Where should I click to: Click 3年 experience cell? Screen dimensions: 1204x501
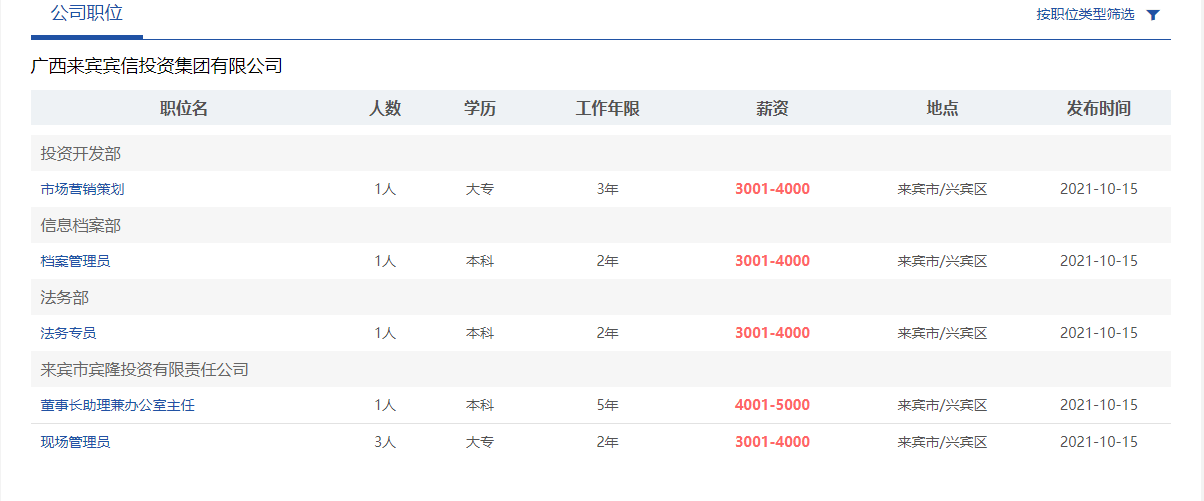[607, 189]
